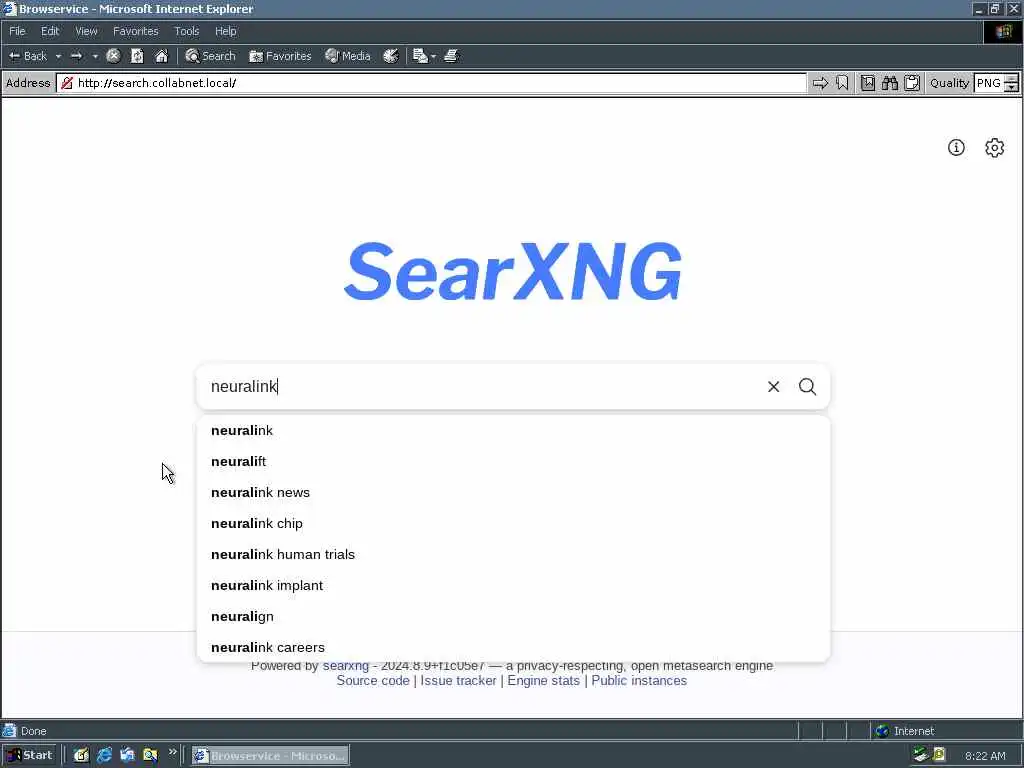Image resolution: width=1024 pixels, height=768 pixels.
Task: Click the green network tray icon
Action: tap(921, 755)
